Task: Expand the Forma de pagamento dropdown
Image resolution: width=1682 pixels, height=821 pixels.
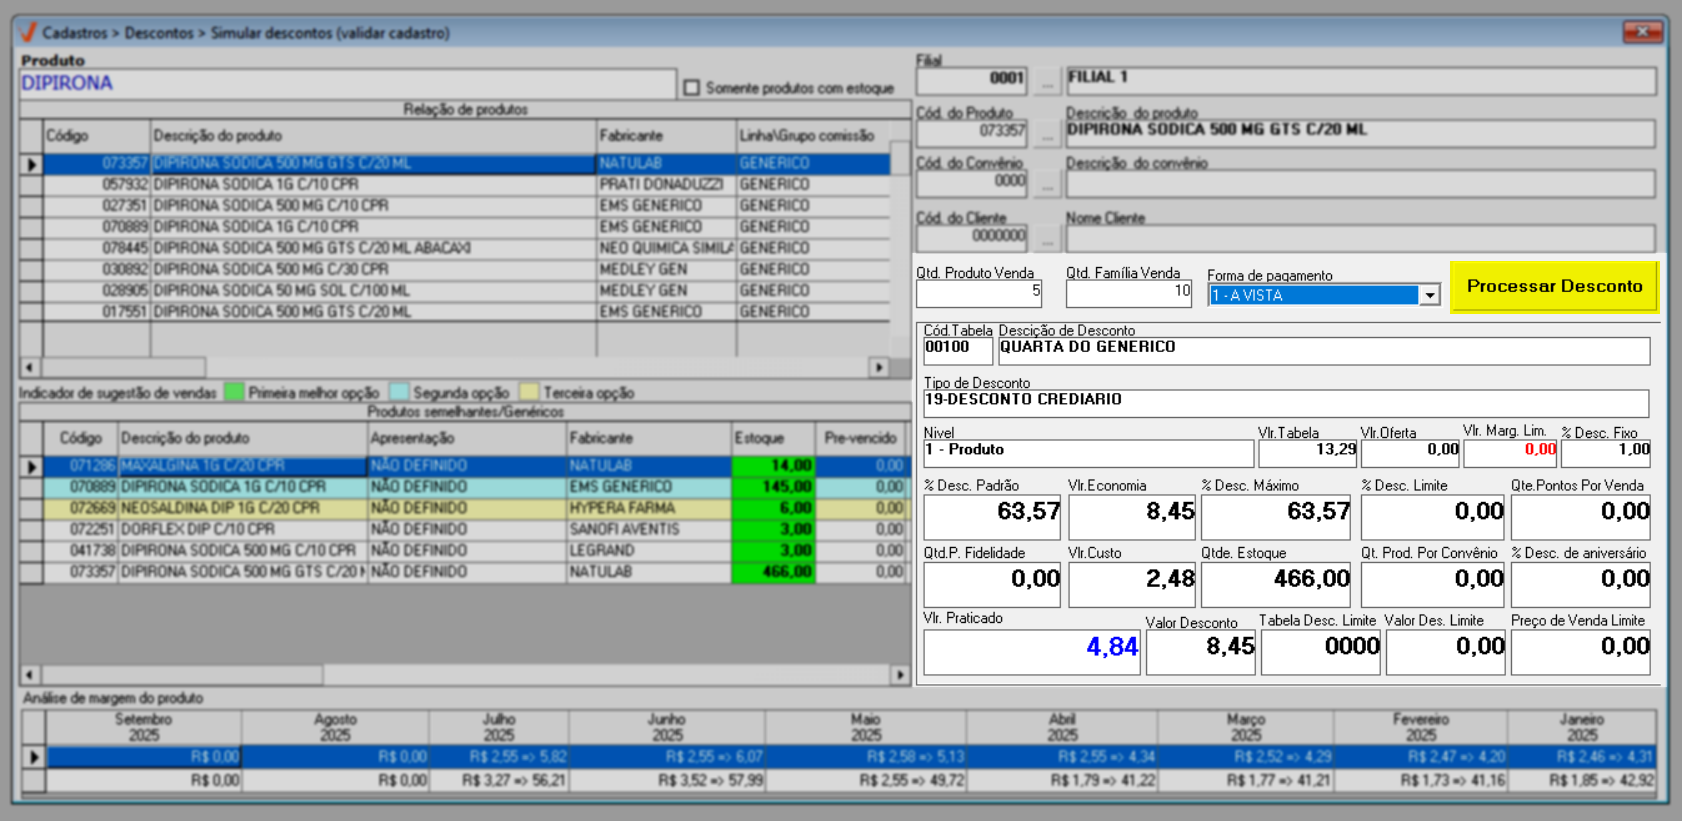Action: (x=1429, y=295)
